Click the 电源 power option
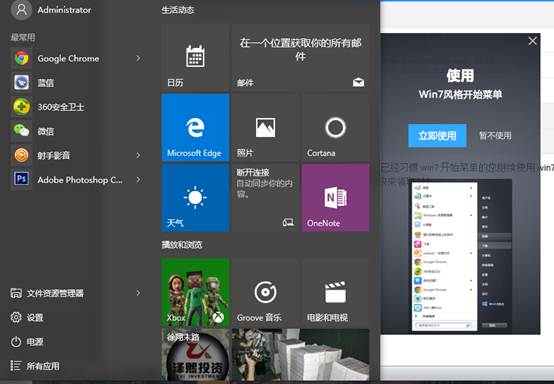This screenshot has width=554, height=384. [26, 342]
